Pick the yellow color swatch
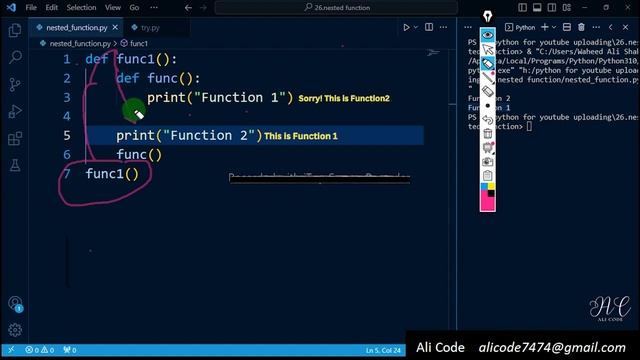The image size is (640, 360). pos(491,187)
